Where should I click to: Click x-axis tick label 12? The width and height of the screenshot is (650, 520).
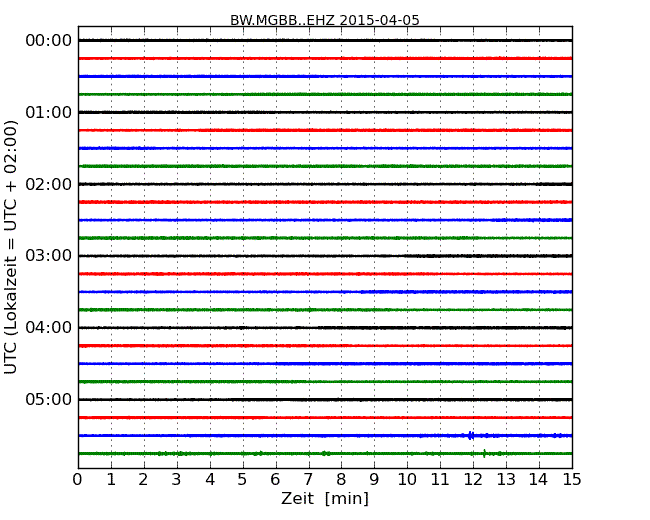(x=473, y=480)
